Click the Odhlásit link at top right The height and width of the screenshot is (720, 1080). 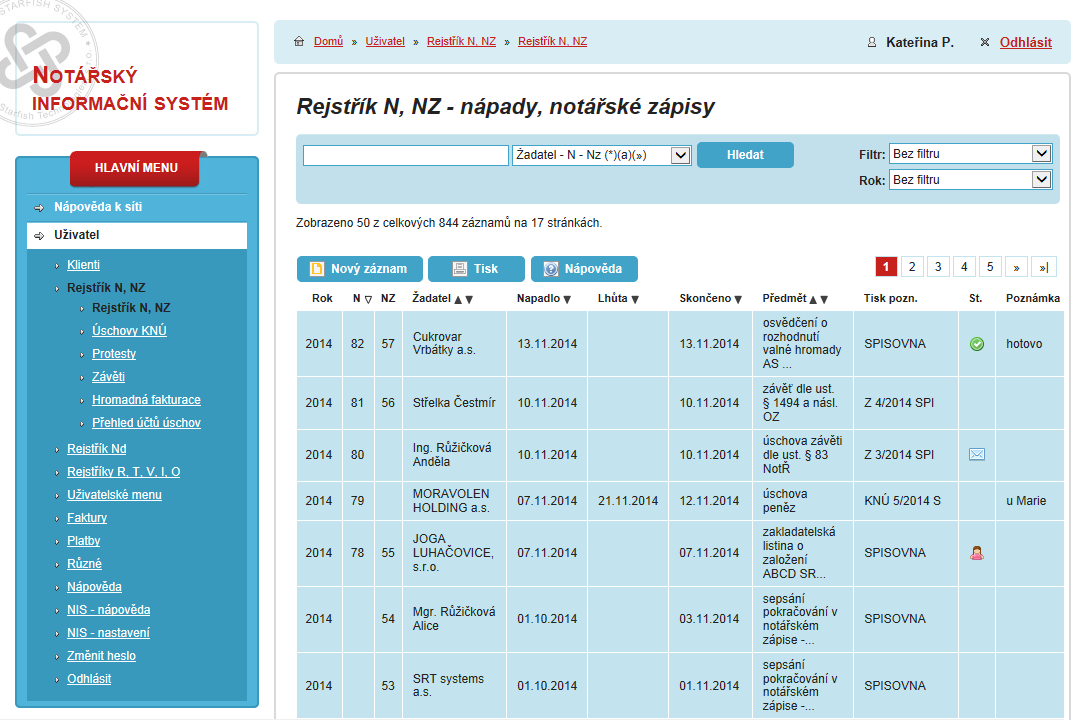1025,42
